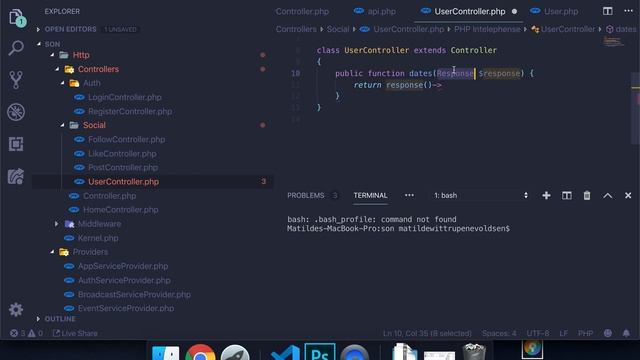The width and height of the screenshot is (640, 360).
Task: Create a new terminal with the plus icon
Action: point(546,196)
